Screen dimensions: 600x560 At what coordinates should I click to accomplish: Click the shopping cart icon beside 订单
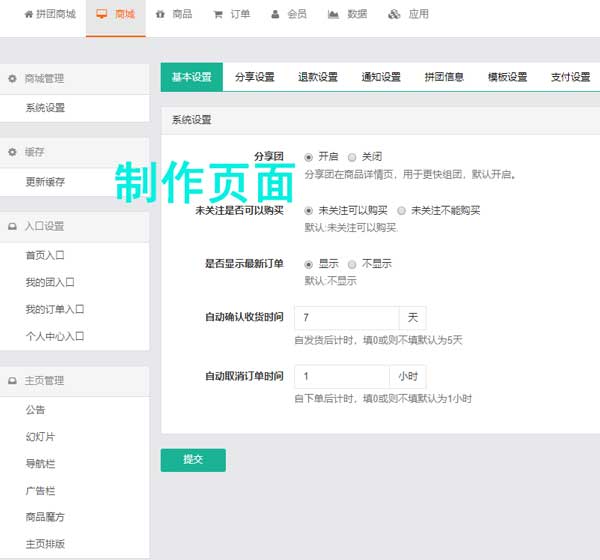pos(218,15)
